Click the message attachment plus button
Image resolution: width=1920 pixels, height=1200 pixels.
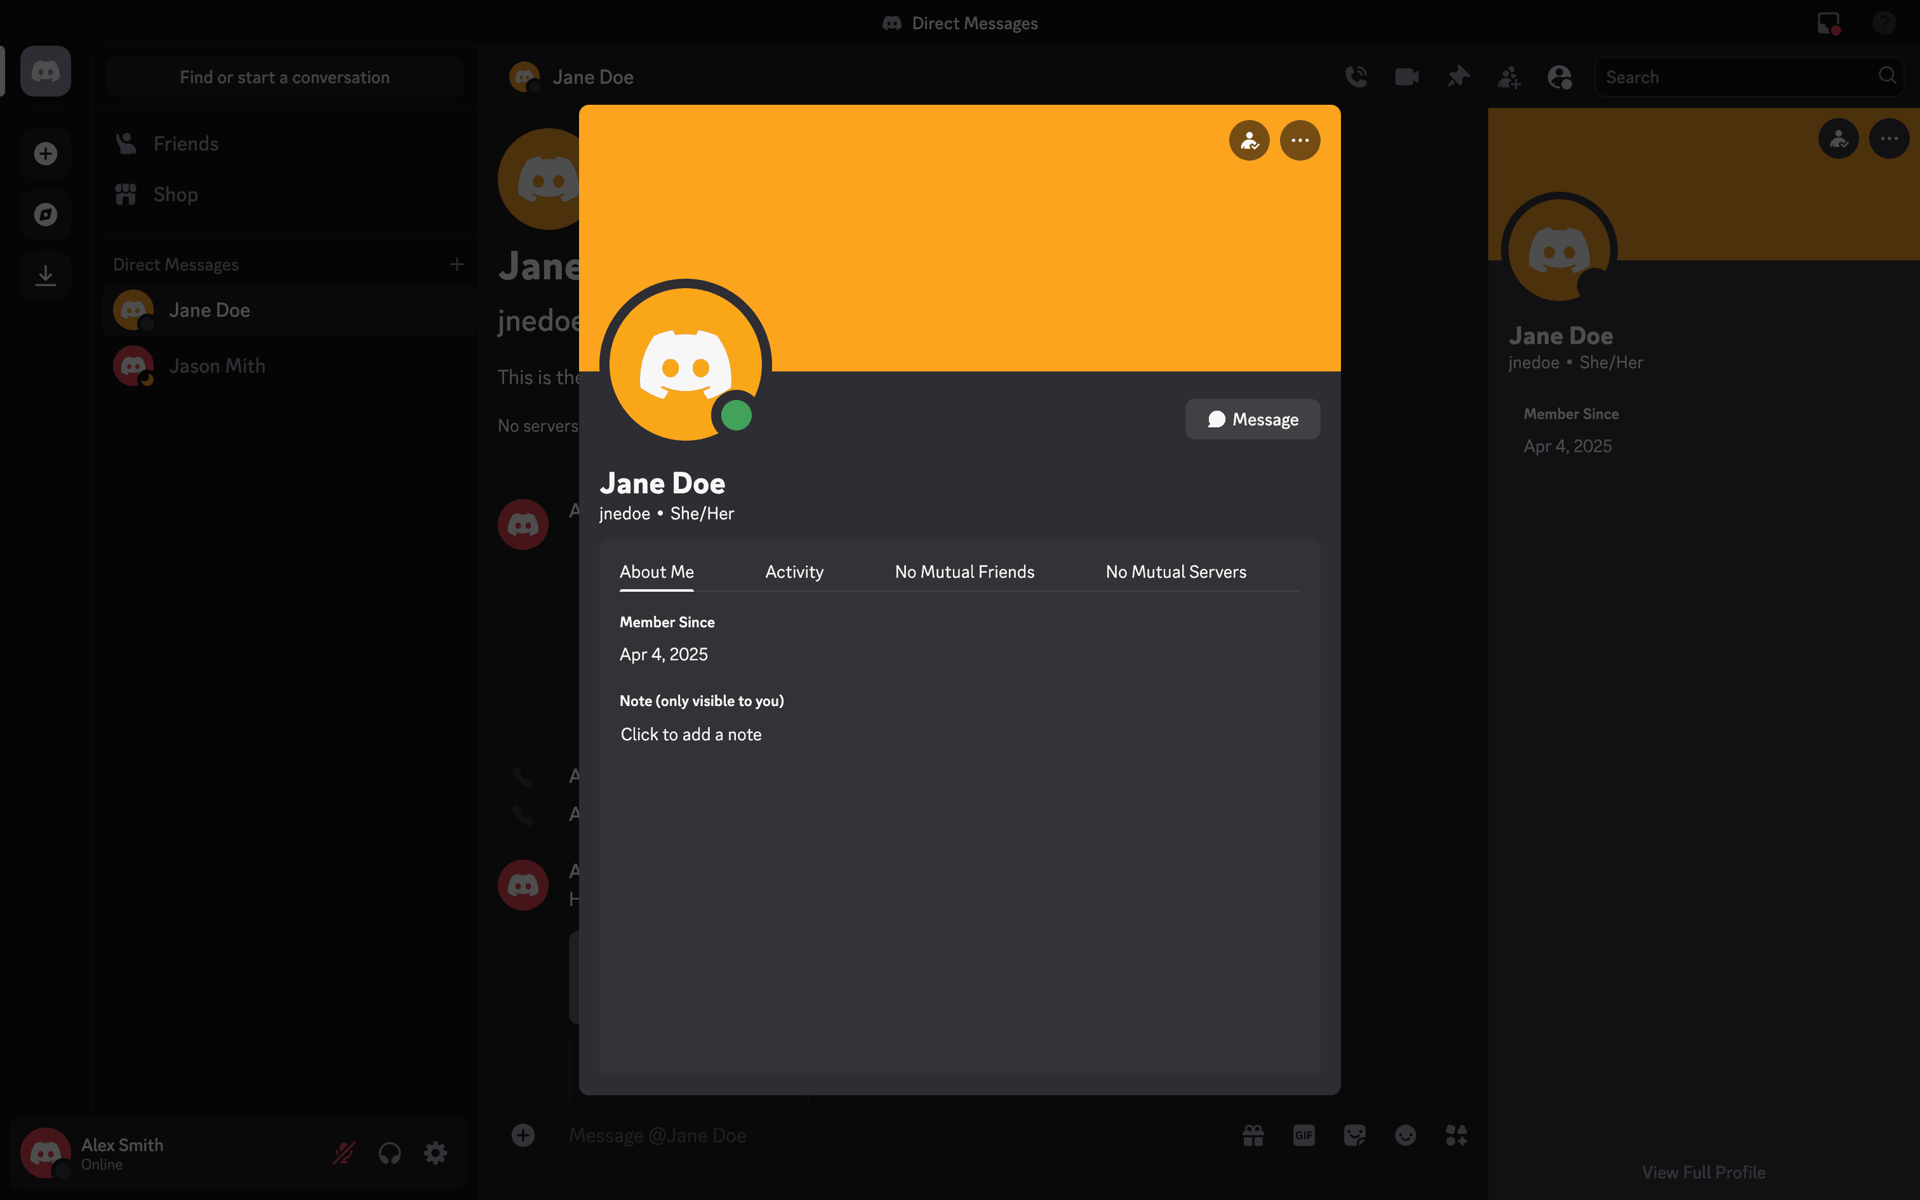tap(523, 1135)
